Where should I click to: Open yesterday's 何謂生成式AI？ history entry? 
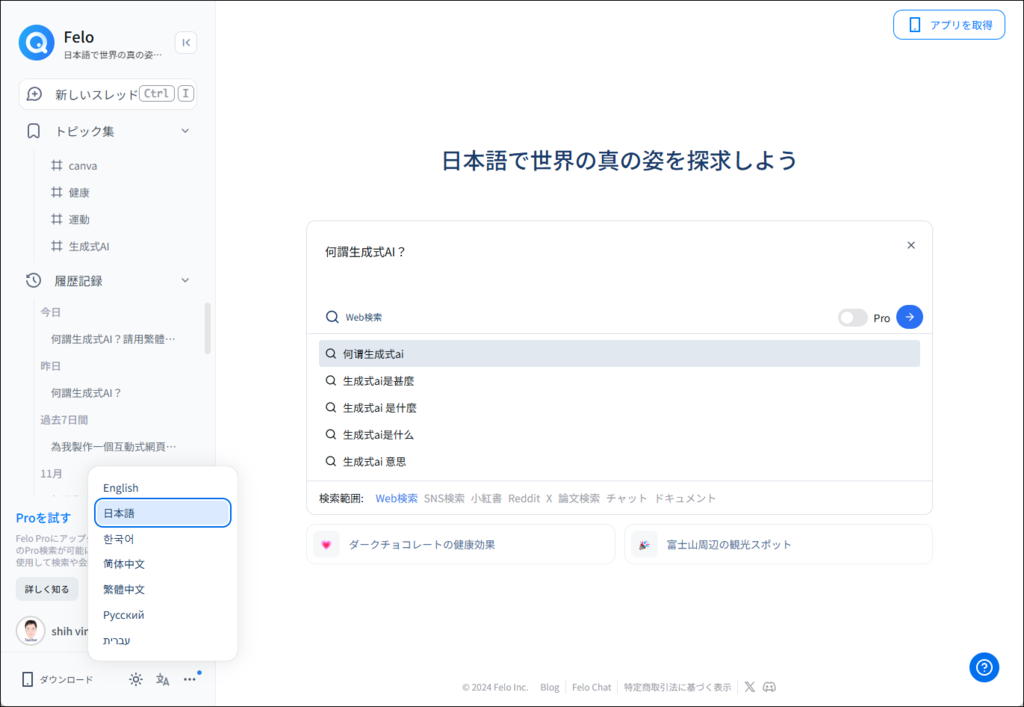tap(87, 393)
